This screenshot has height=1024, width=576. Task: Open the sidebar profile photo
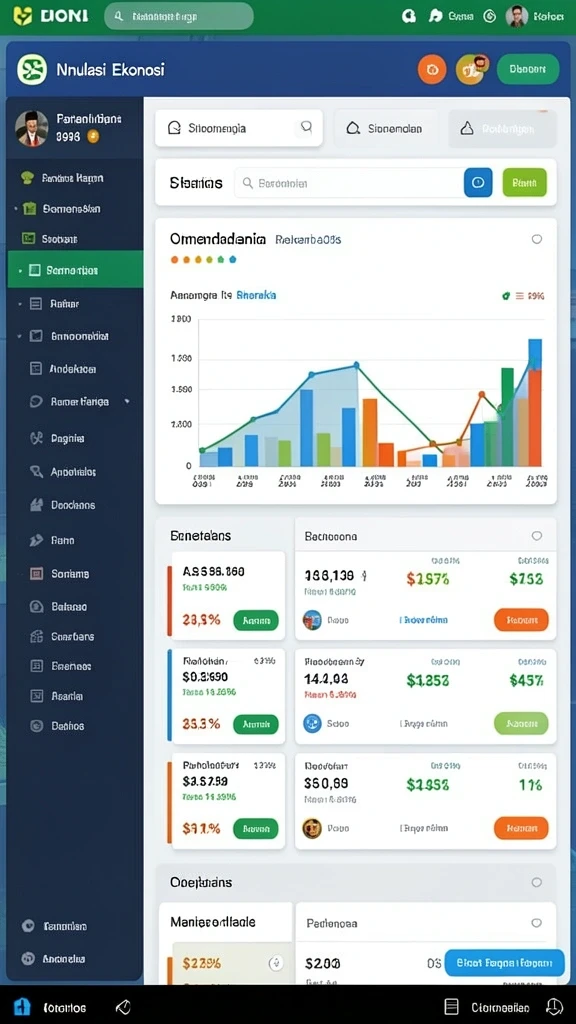pos(31,128)
